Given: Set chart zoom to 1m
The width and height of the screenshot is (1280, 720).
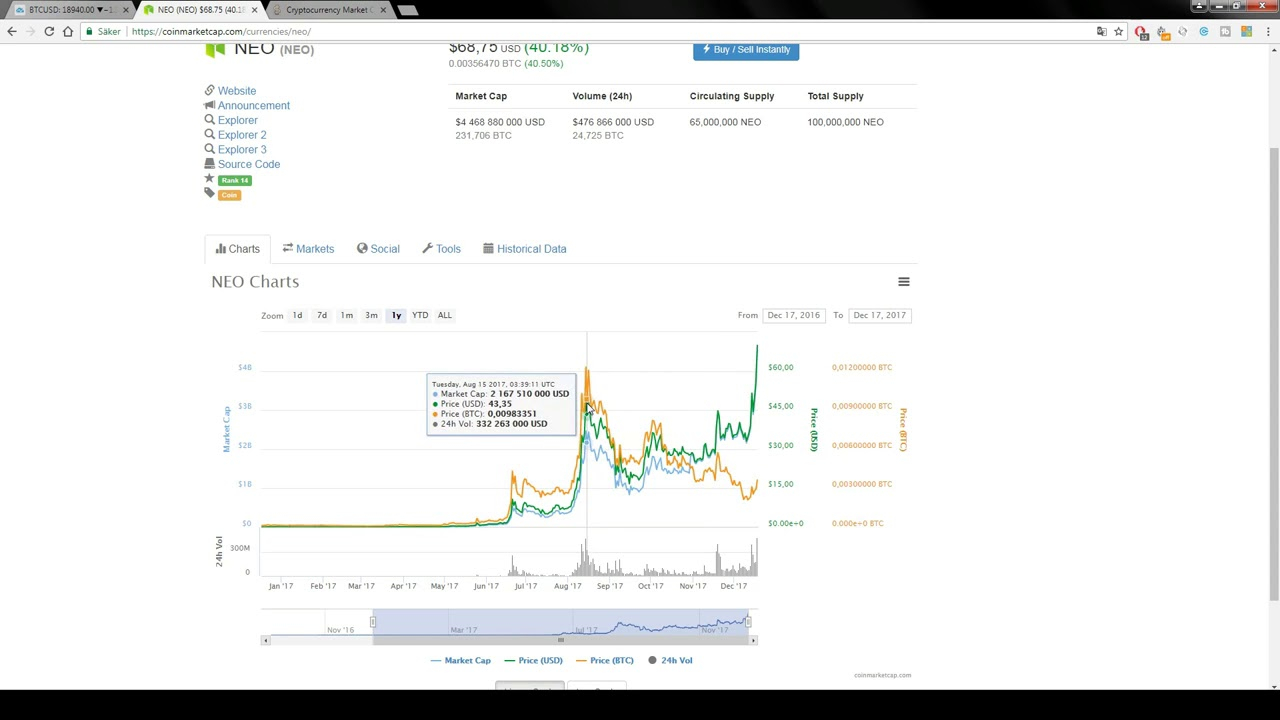Looking at the screenshot, I should click(346, 315).
